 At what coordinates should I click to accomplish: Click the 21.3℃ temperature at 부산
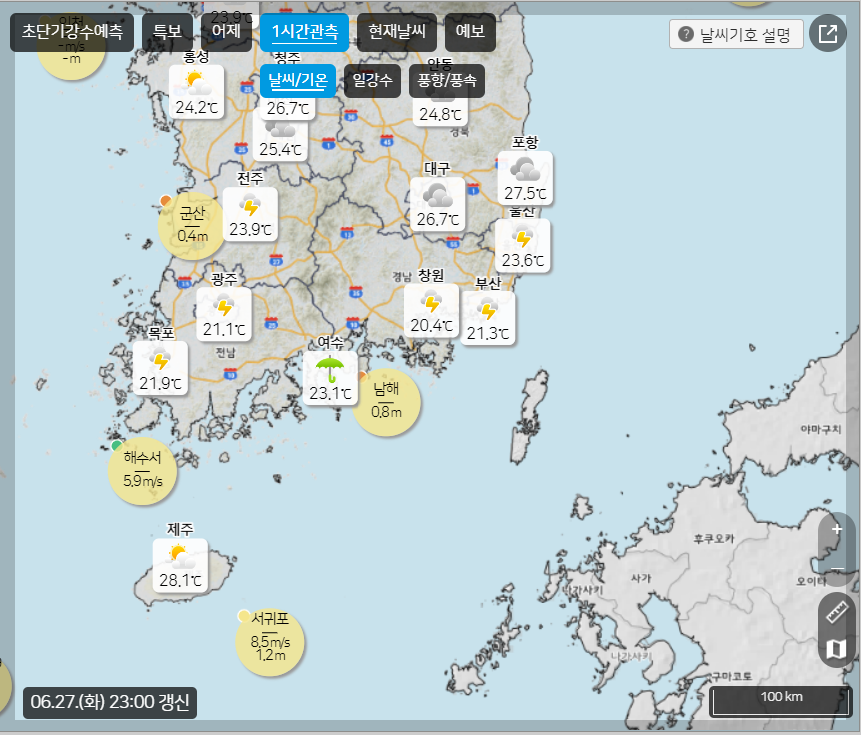click(x=488, y=333)
